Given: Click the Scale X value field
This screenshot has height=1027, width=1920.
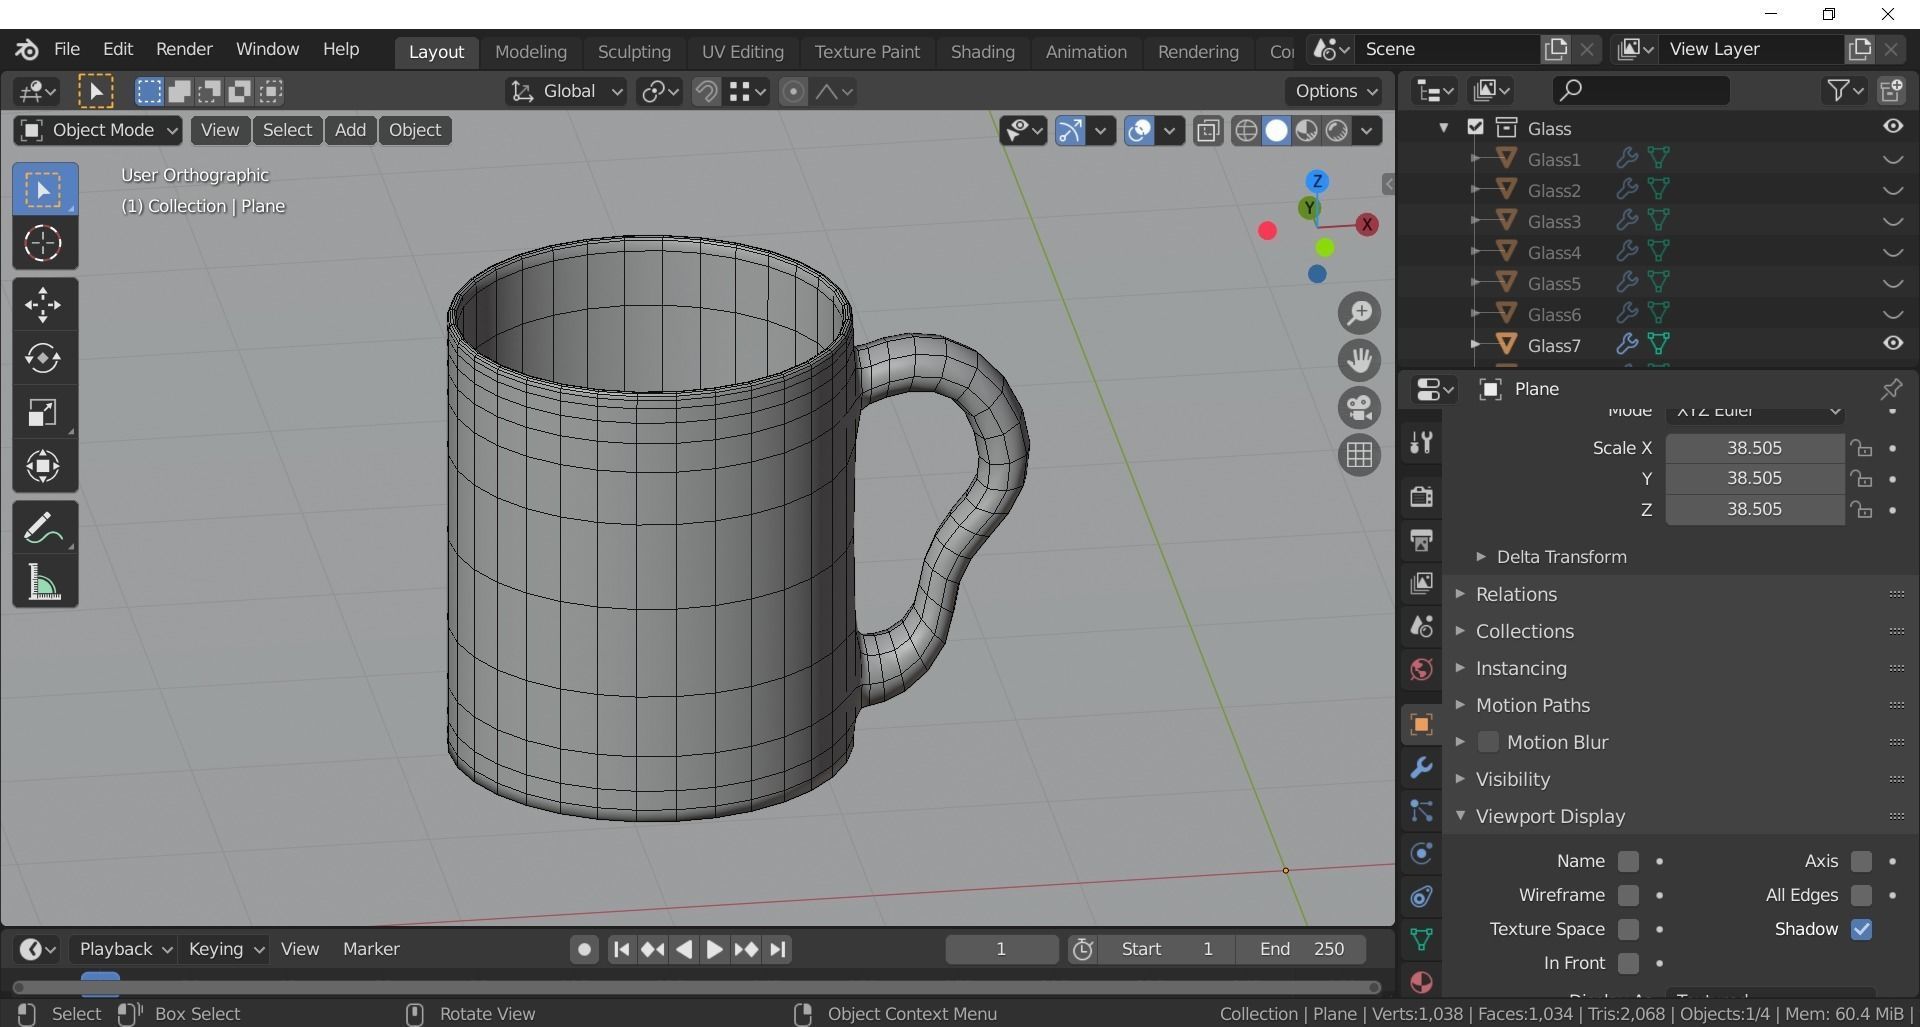Looking at the screenshot, I should [x=1754, y=448].
